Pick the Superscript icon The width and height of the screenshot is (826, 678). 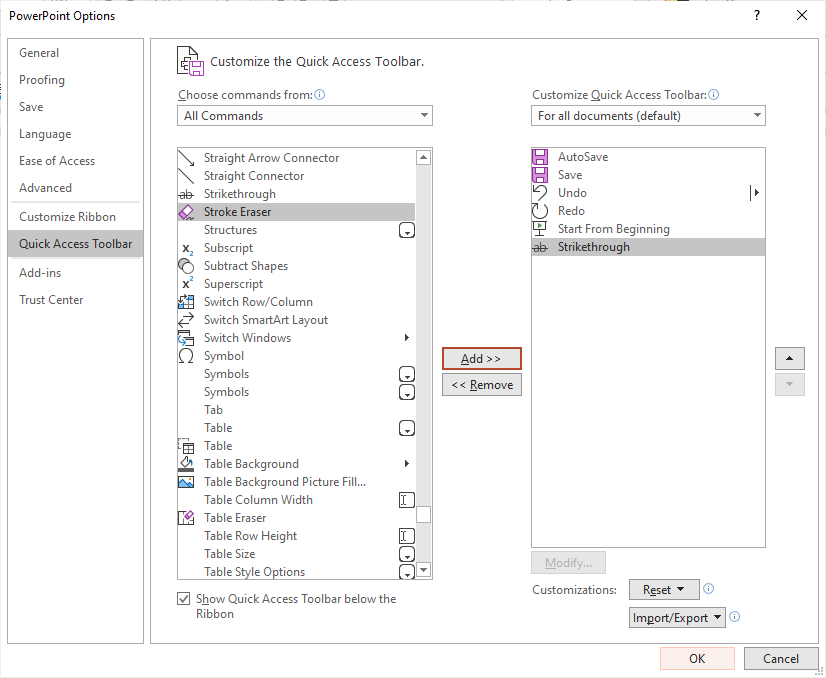(x=188, y=284)
